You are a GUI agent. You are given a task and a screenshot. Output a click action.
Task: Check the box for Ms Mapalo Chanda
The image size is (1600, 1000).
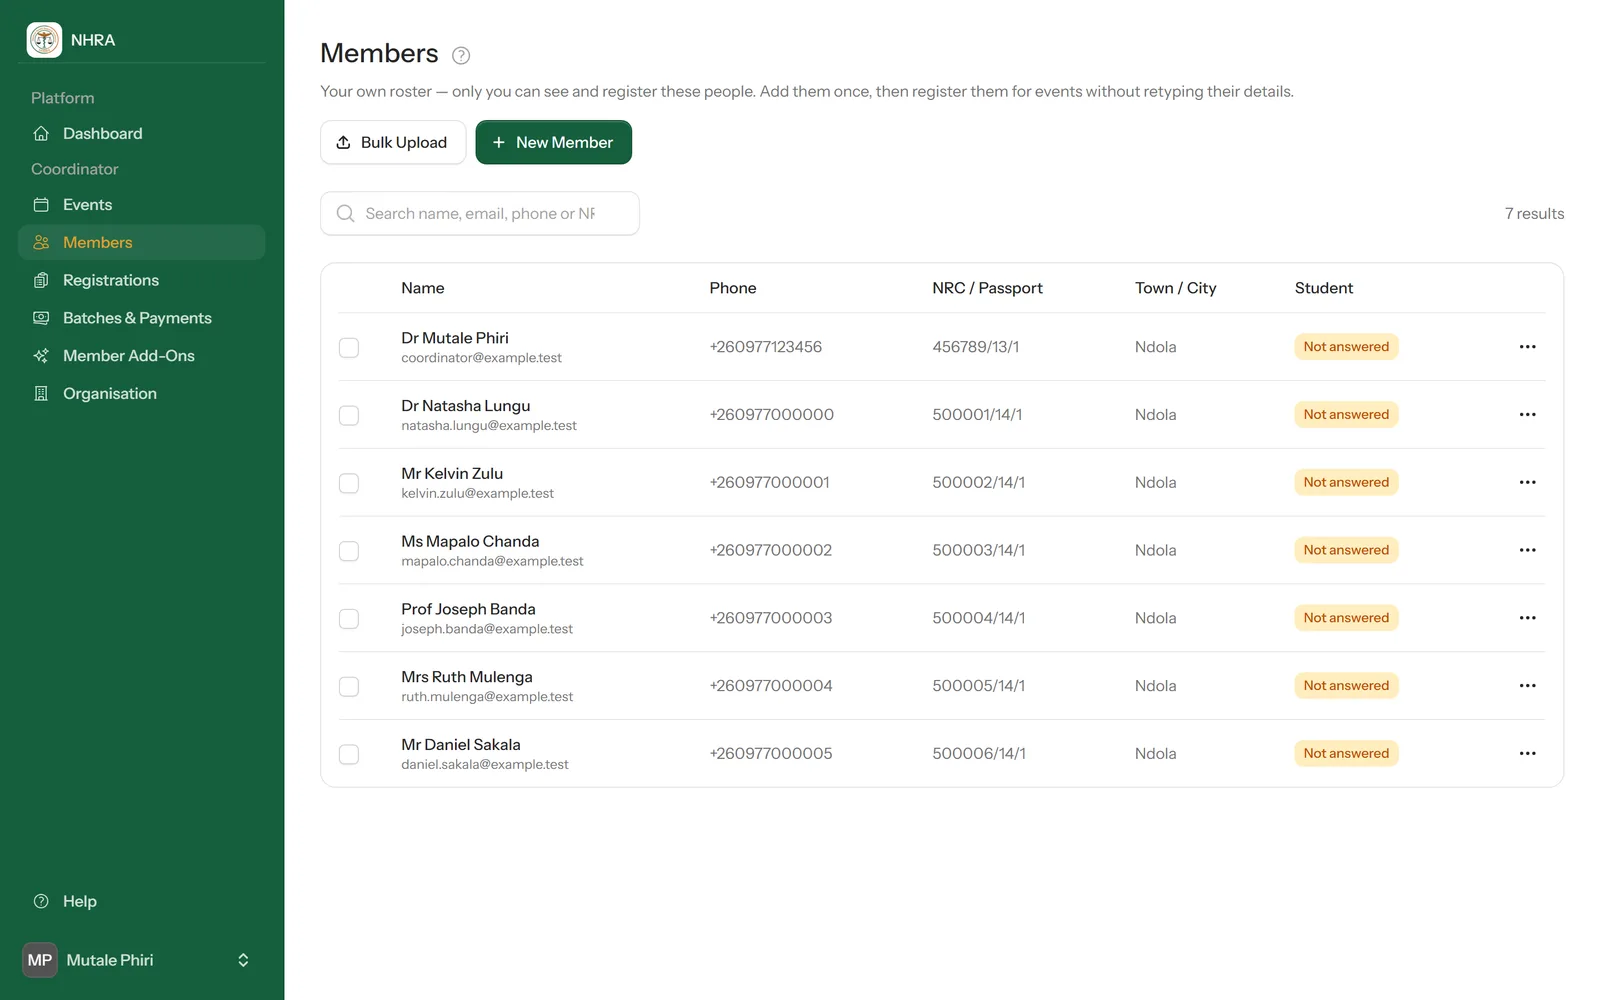point(349,551)
